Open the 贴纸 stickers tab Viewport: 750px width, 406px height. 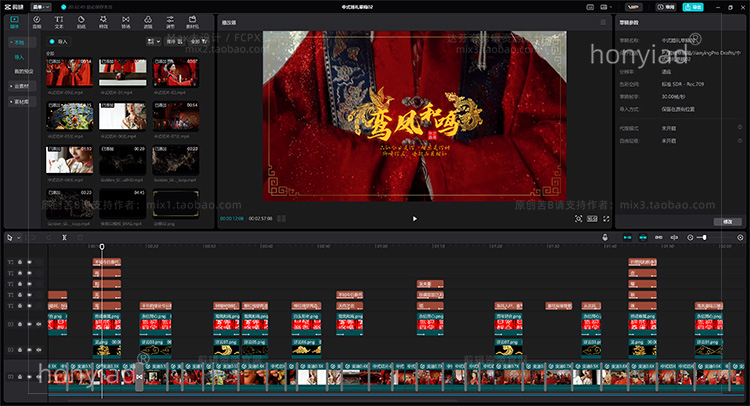click(81, 22)
